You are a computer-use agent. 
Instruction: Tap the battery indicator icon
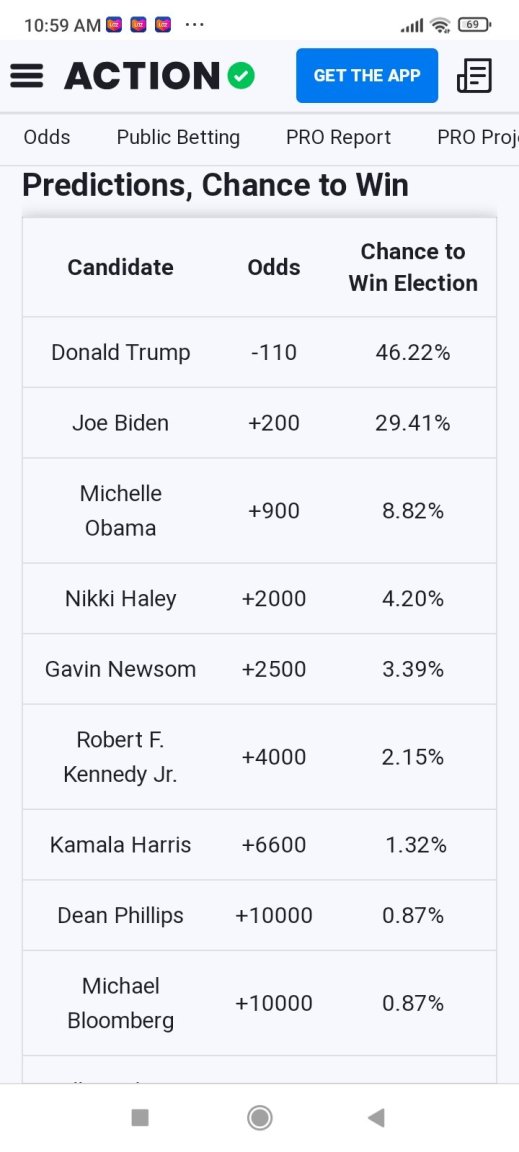coord(474,25)
